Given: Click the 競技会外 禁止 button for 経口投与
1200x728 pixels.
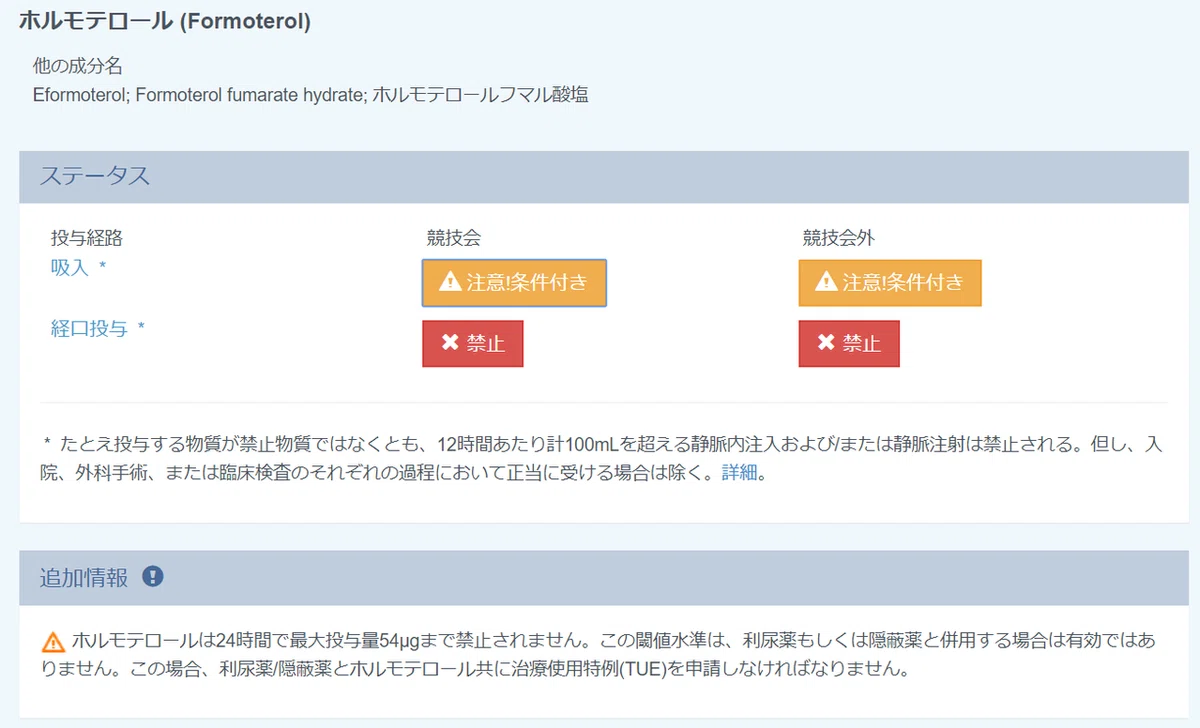Looking at the screenshot, I should 849,344.
